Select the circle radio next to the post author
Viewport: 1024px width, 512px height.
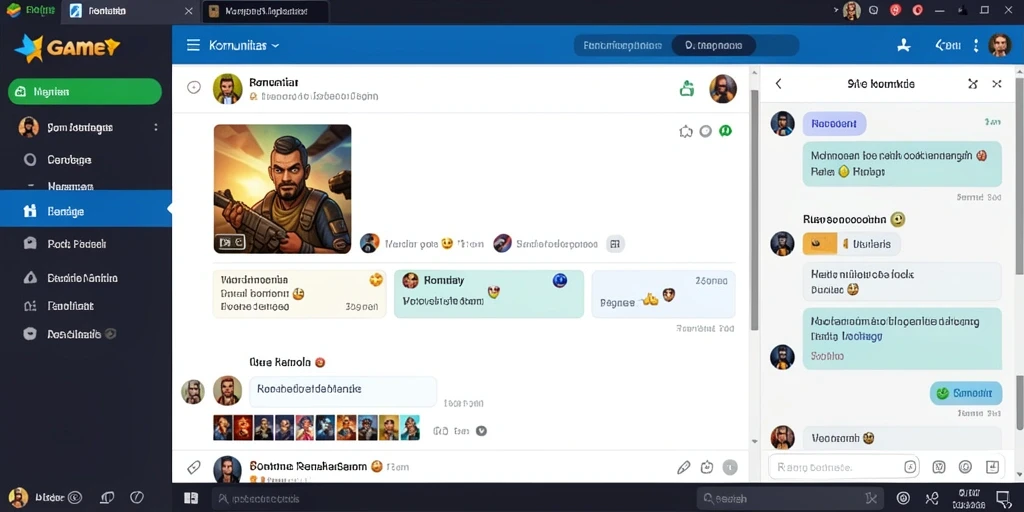[194, 88]
